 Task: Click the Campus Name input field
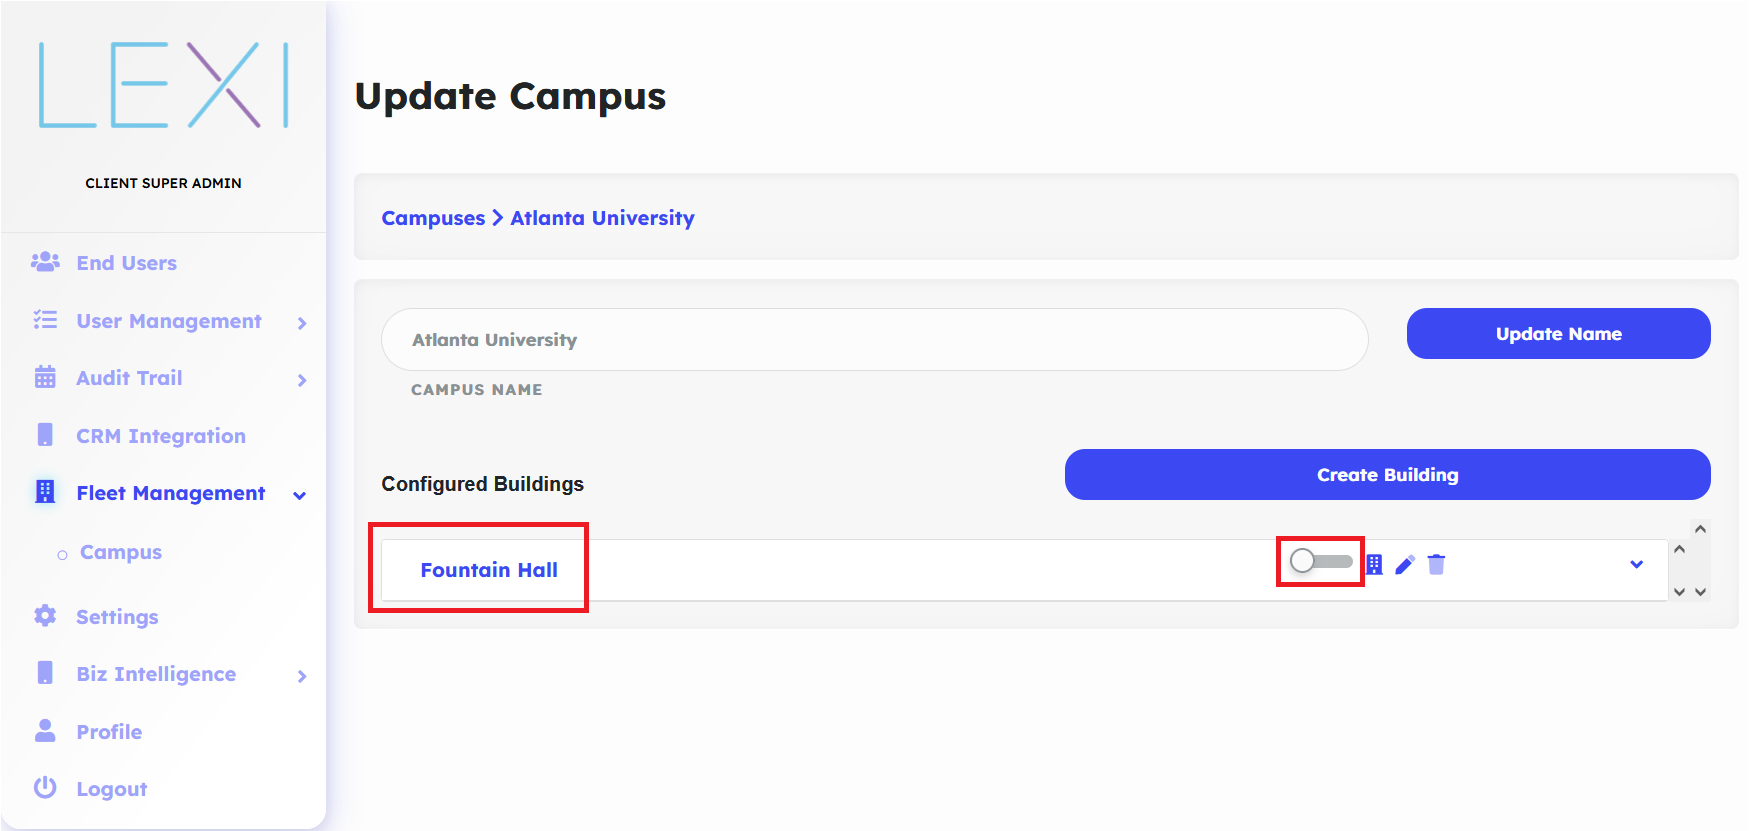point(874,340)
